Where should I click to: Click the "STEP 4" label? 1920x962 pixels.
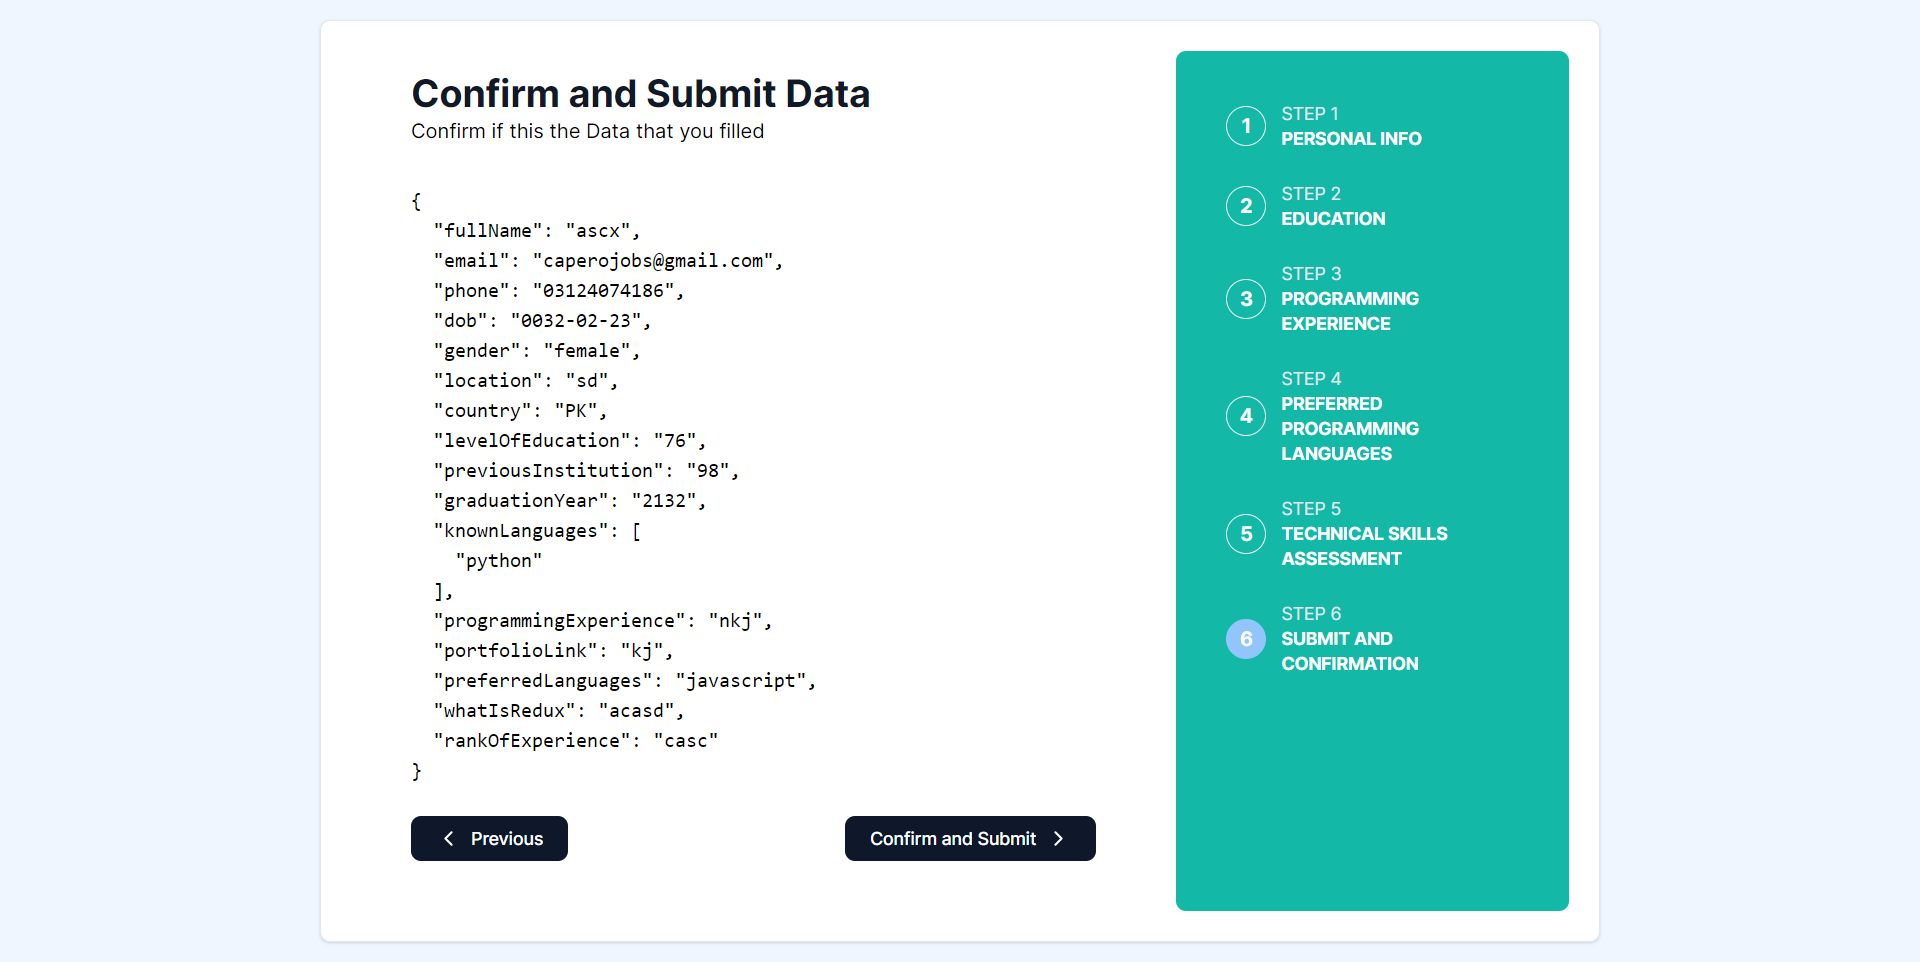[x=1311, y=379]
